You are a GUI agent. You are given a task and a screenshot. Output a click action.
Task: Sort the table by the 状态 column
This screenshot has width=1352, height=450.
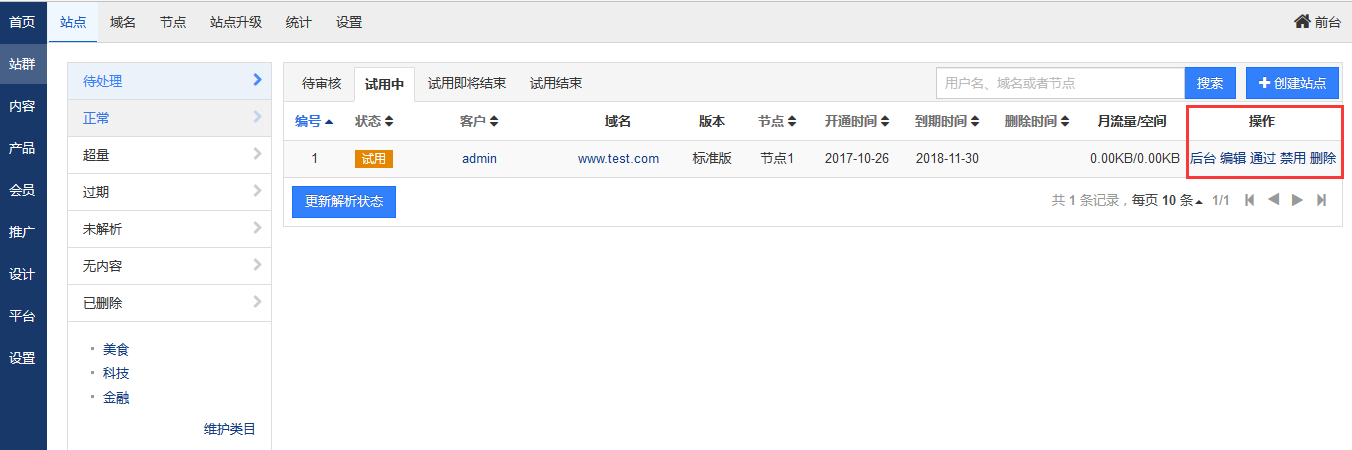click(x=374, y=121)
